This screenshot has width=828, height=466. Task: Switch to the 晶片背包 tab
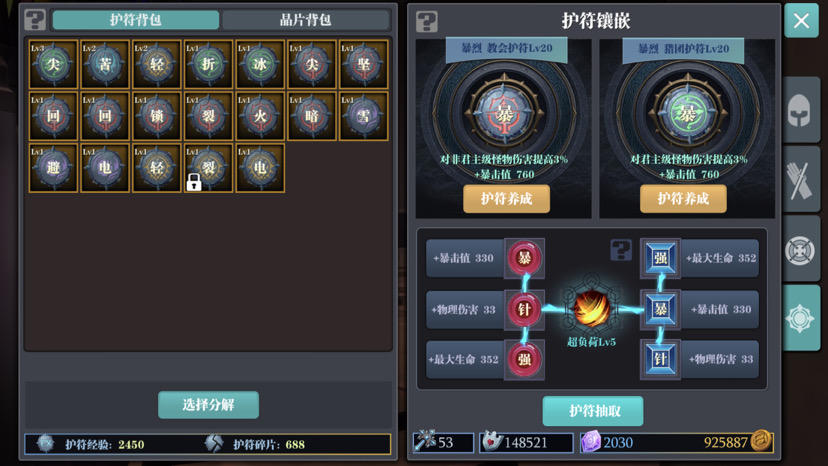pyautogui.click(x=305, y=20)
